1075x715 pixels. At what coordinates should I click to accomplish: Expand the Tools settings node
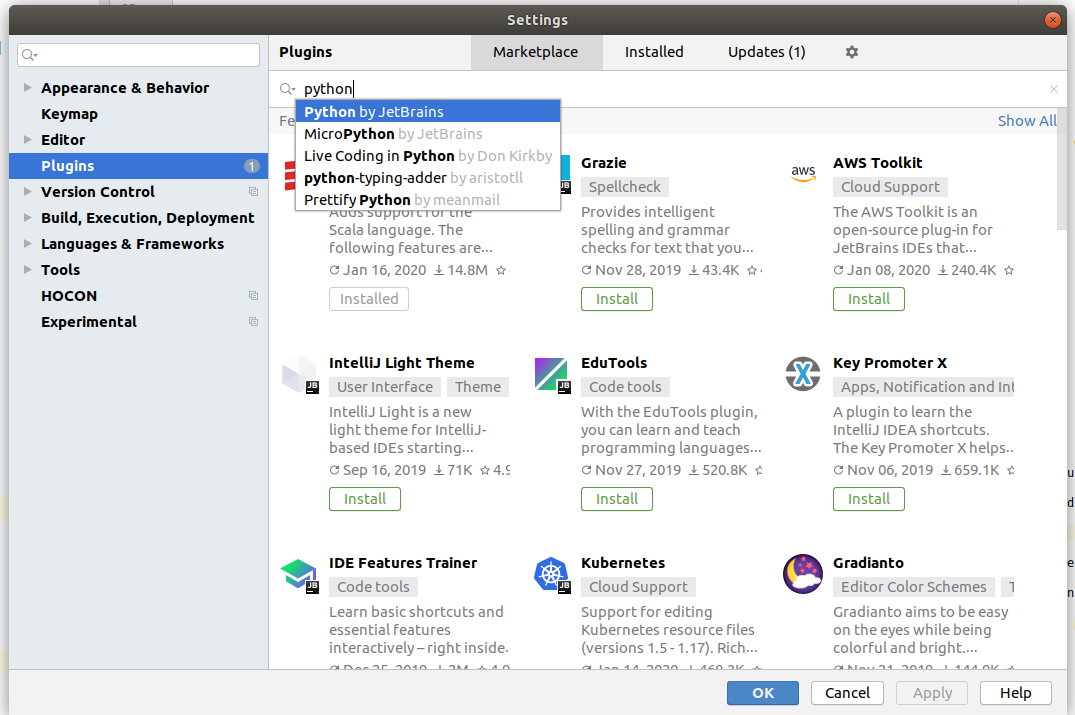tap(27, 270)
